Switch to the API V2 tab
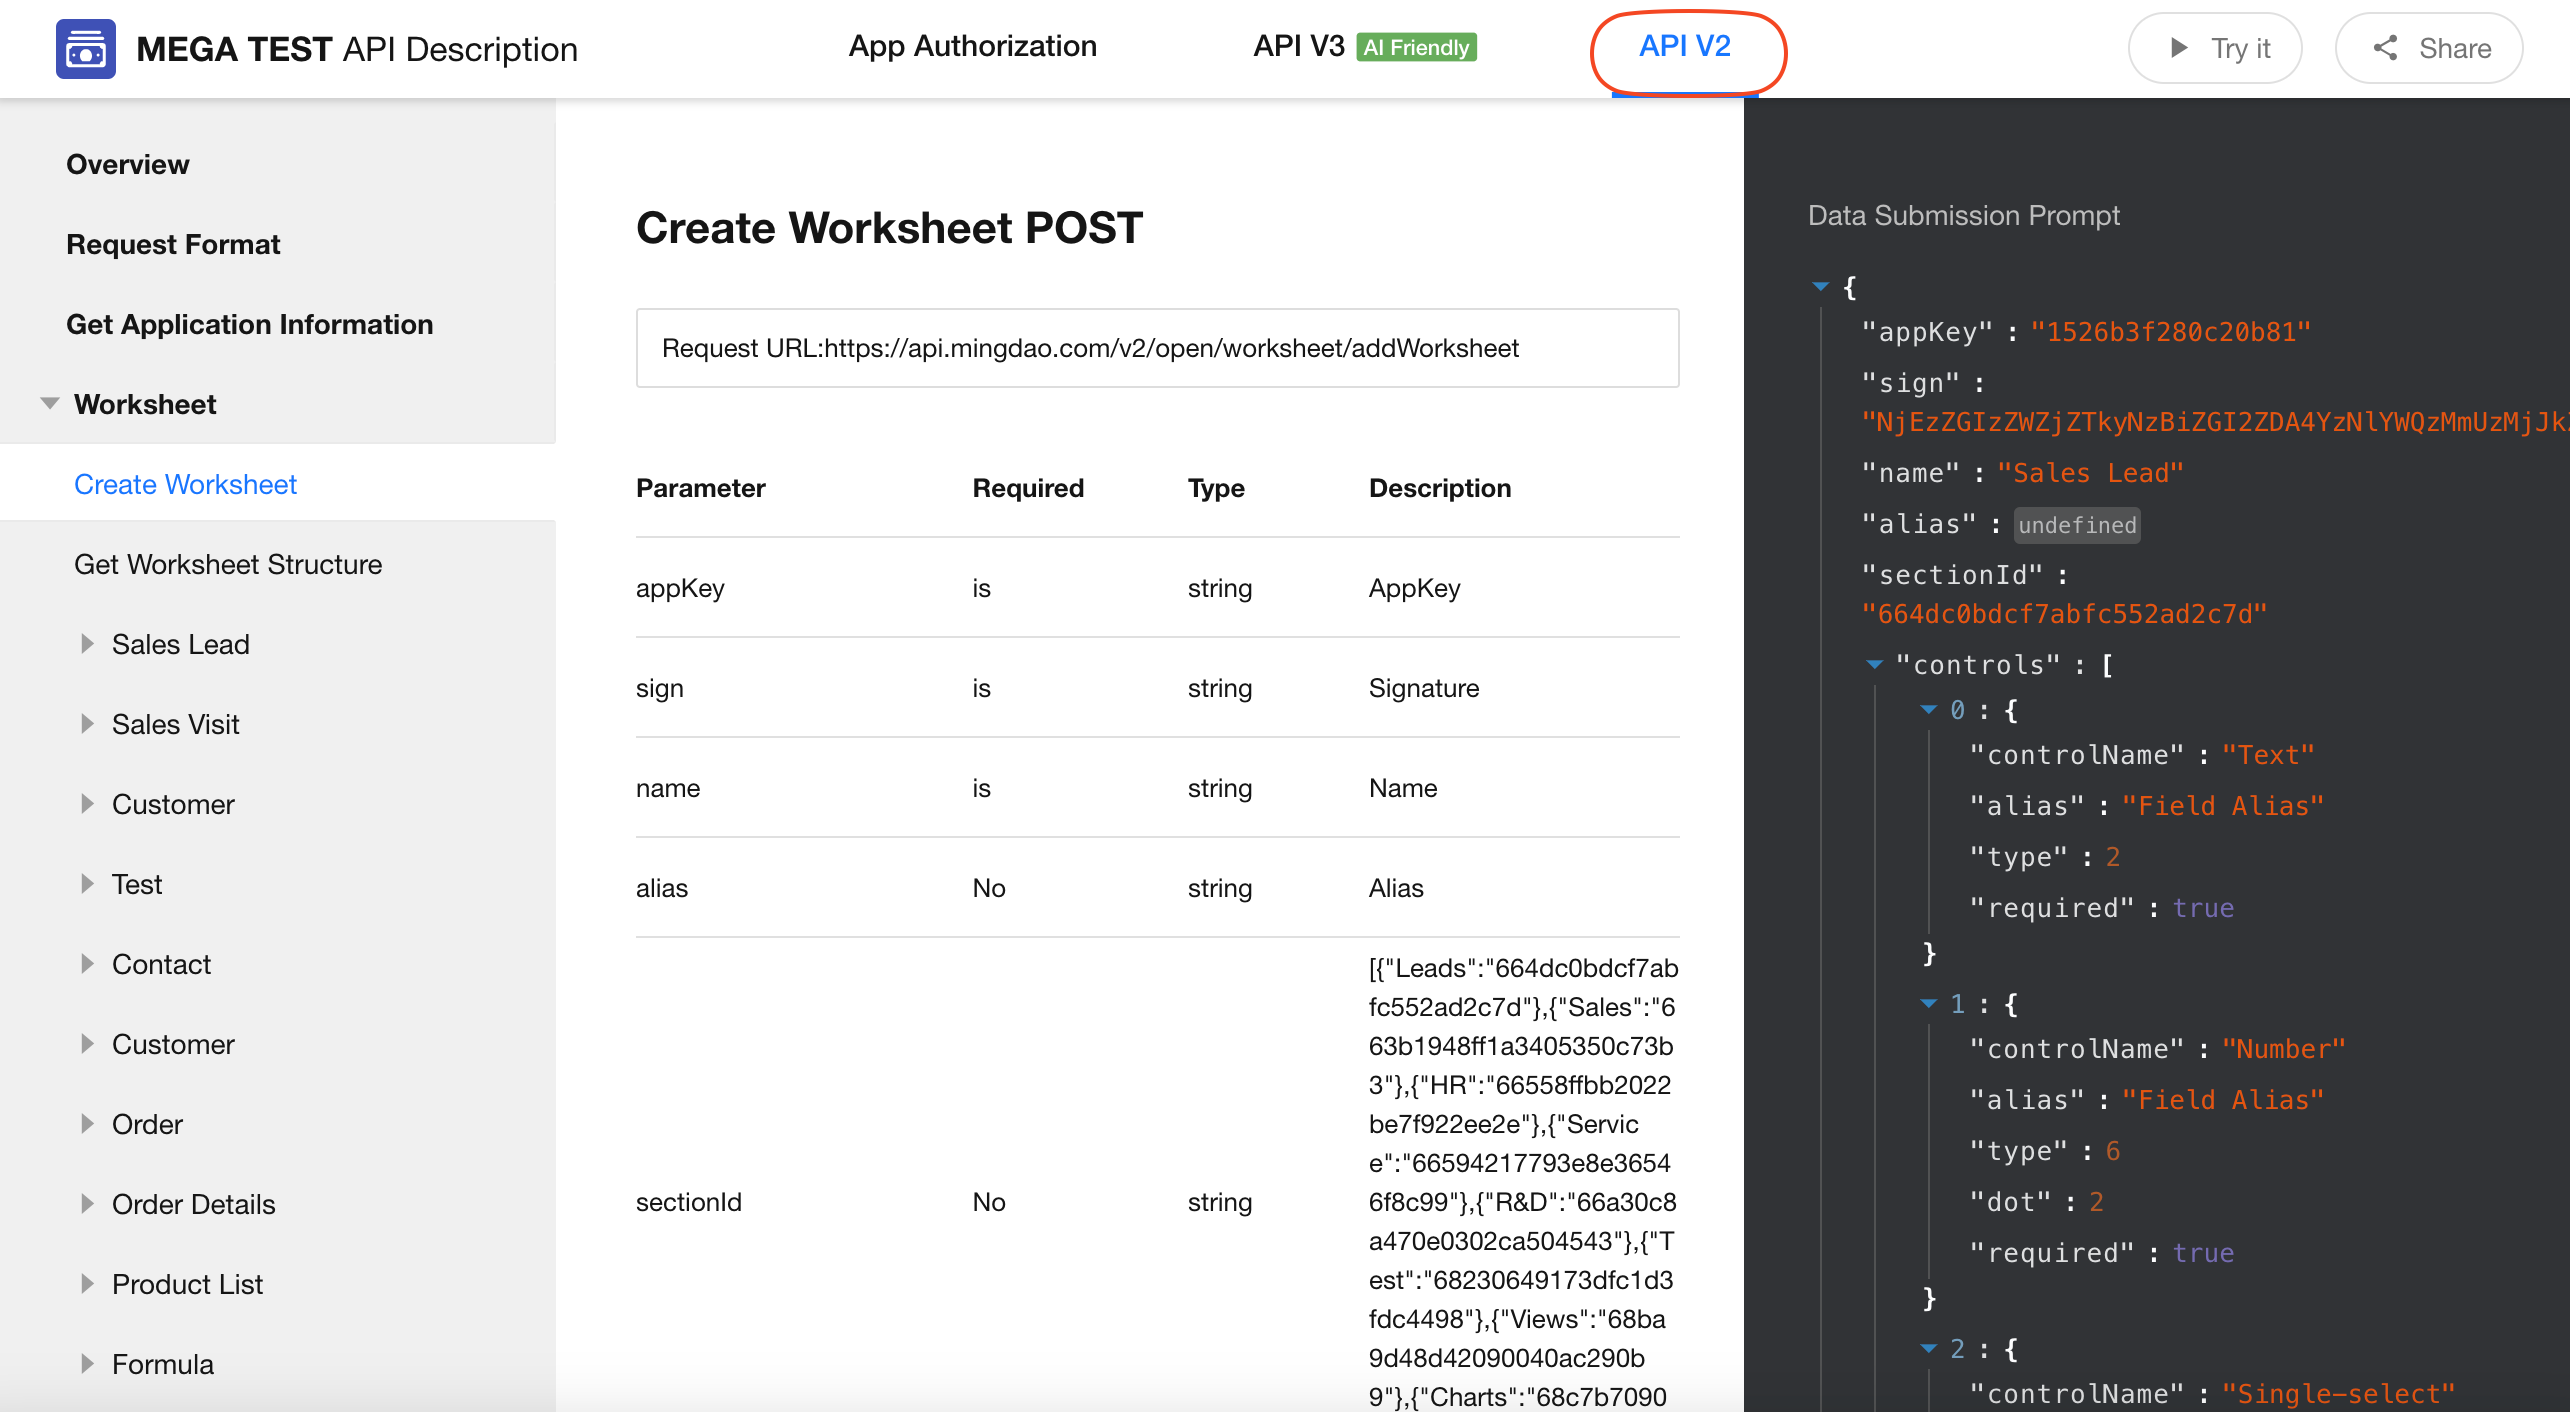 point(1684,47)
